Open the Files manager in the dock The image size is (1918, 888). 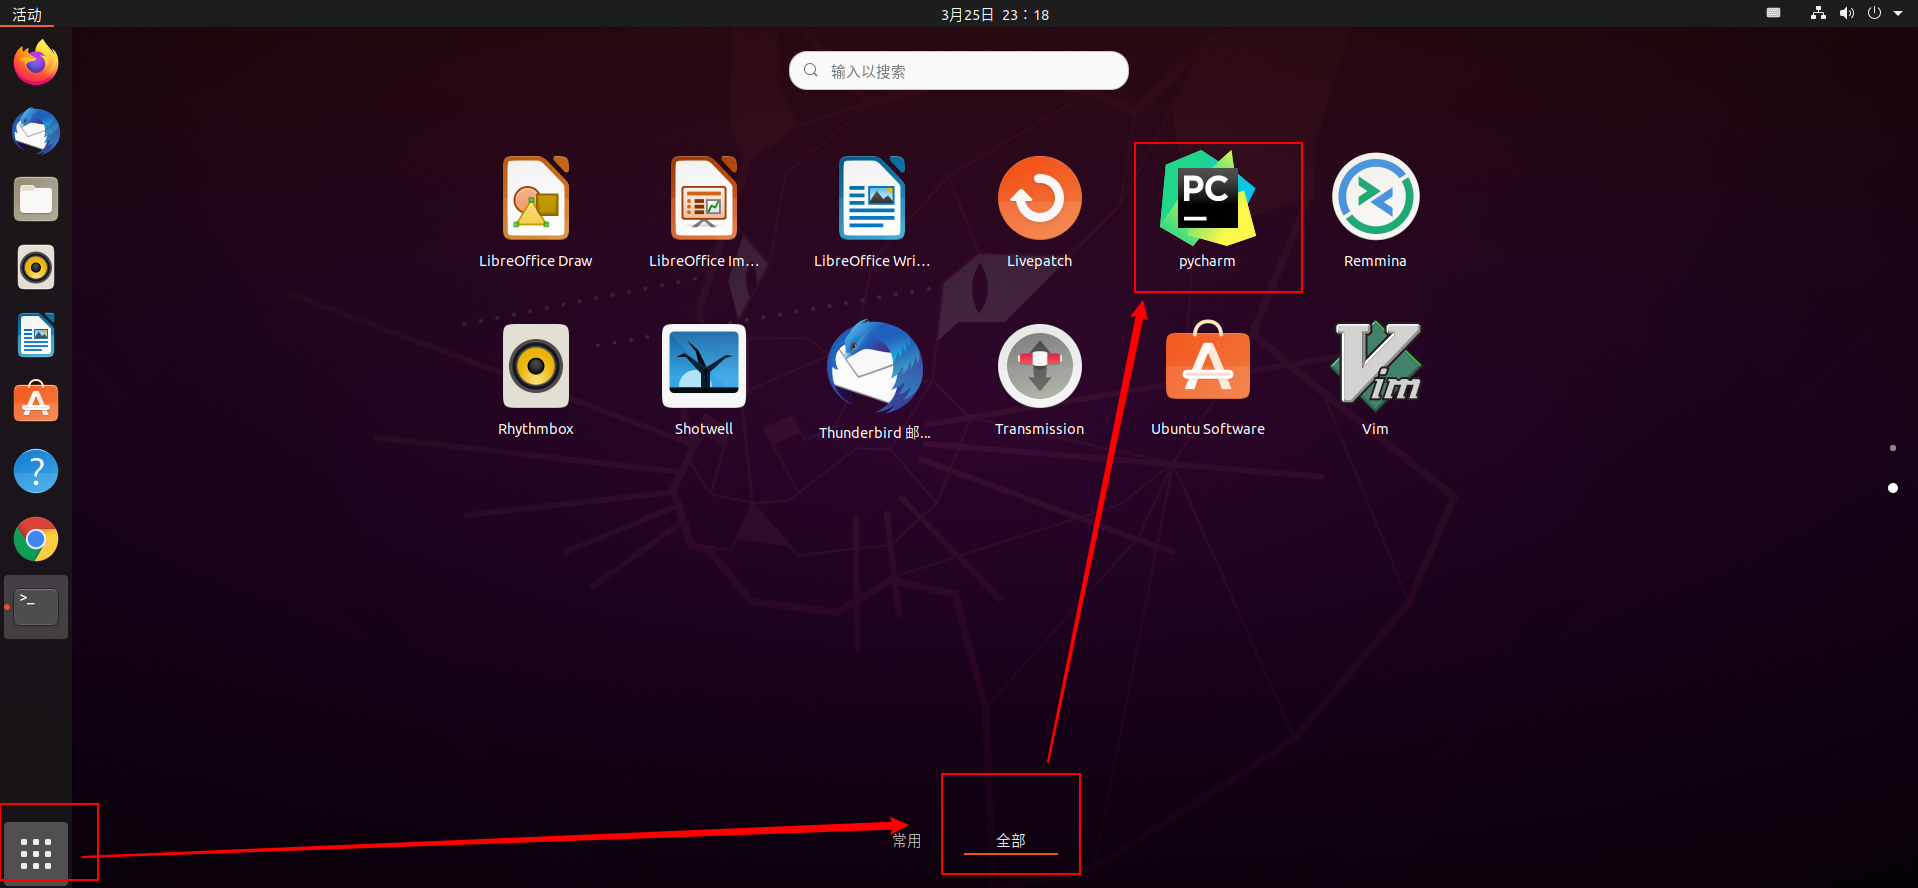36,199
